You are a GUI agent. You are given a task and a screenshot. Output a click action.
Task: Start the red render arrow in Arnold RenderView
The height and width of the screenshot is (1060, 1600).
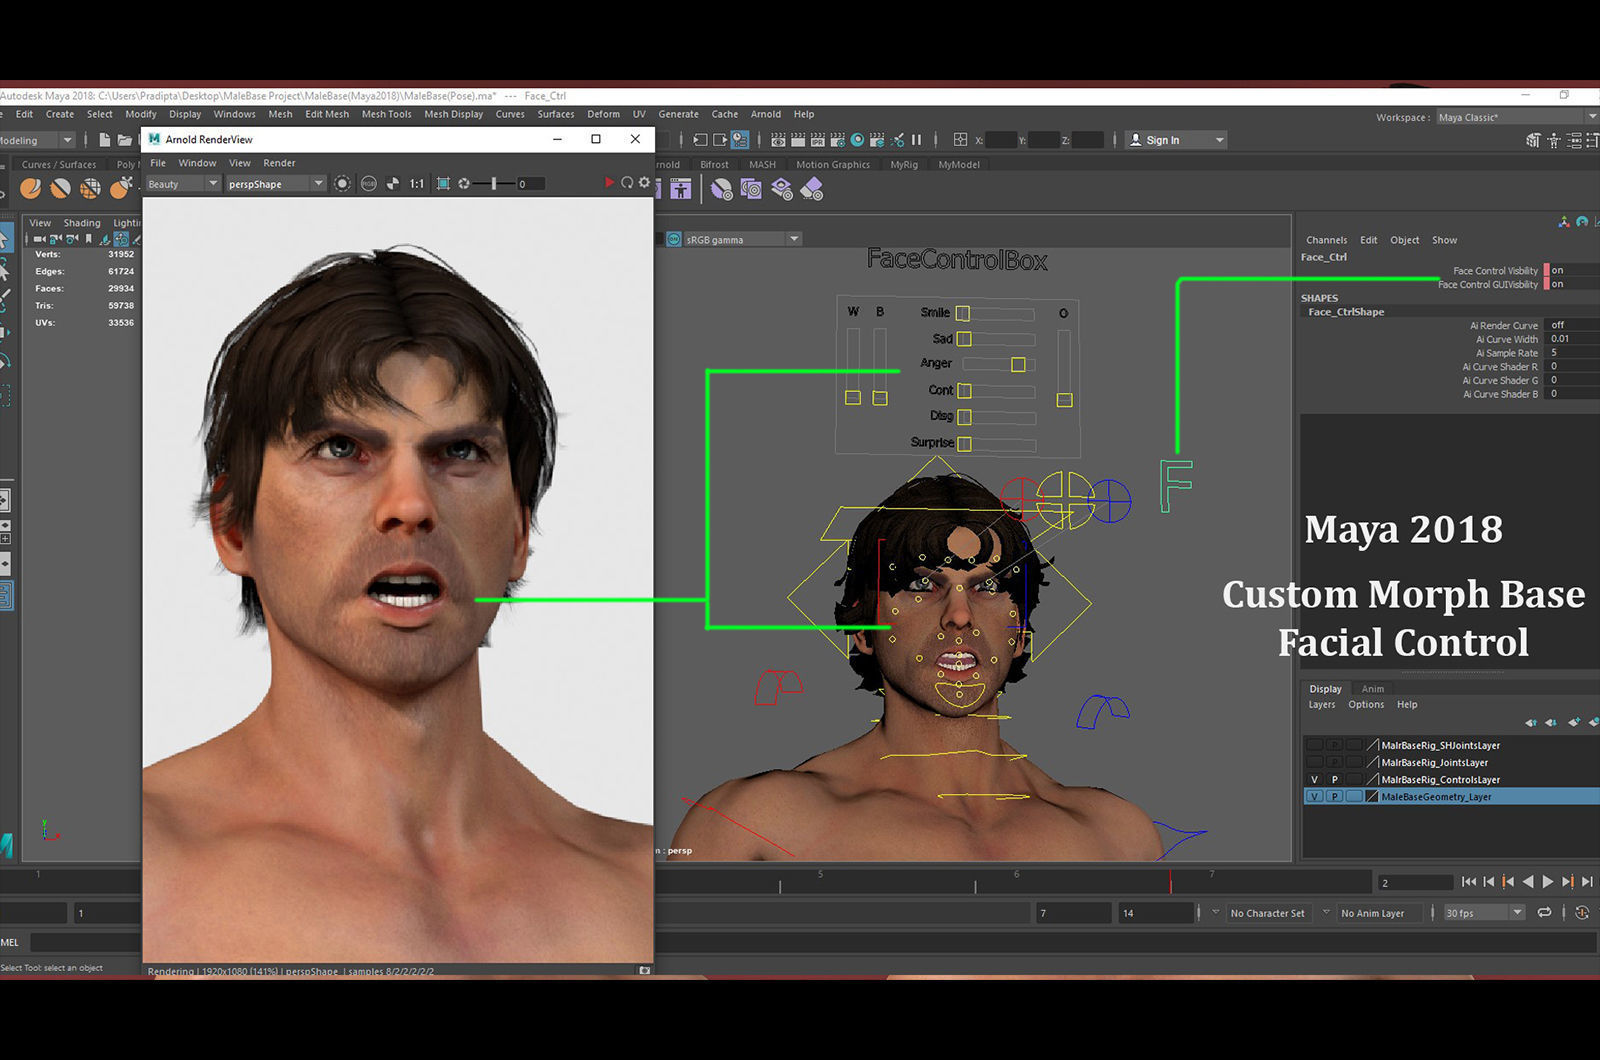coord(609,183)
